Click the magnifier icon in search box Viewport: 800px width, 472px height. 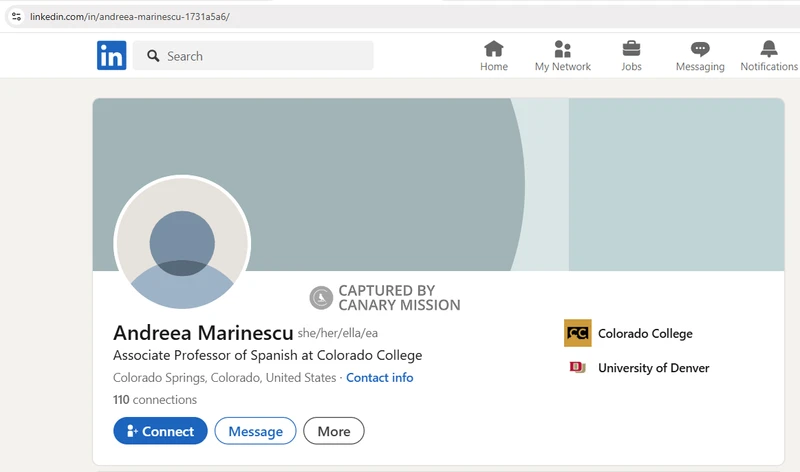pyautogui.click(x=153, y=56)
